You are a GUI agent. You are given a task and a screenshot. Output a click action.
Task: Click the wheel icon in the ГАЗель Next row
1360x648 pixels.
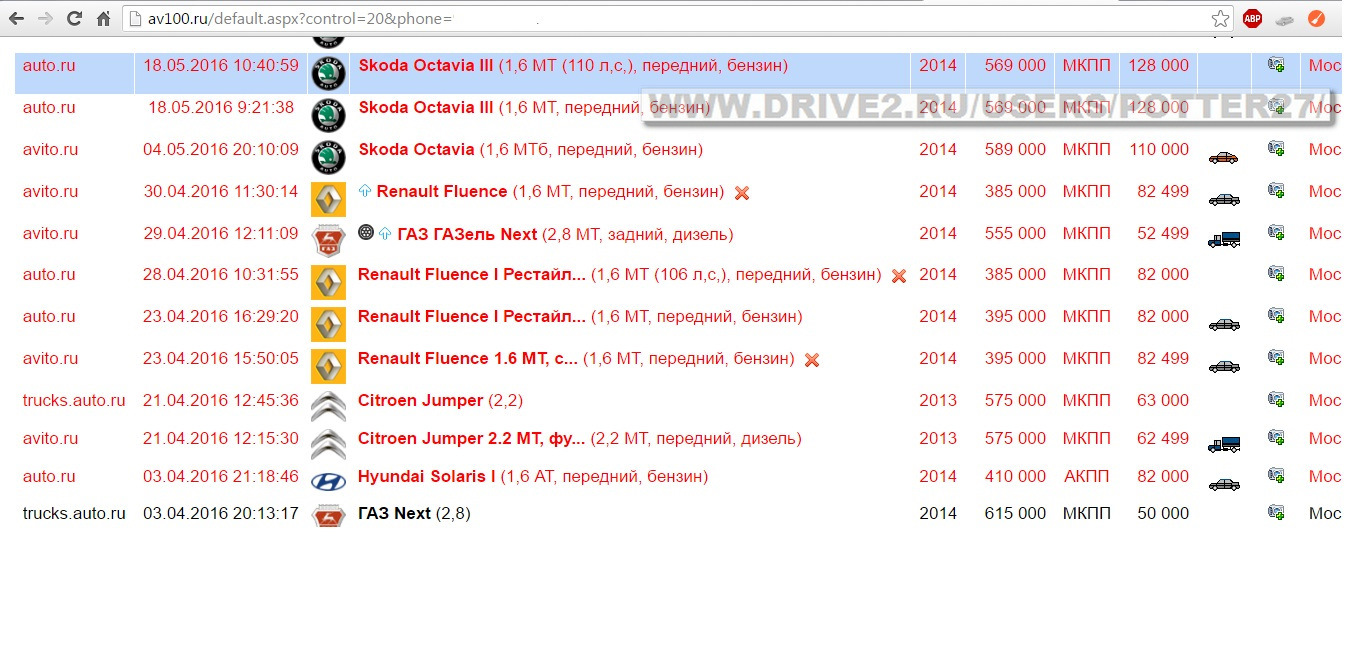(366, 232)
